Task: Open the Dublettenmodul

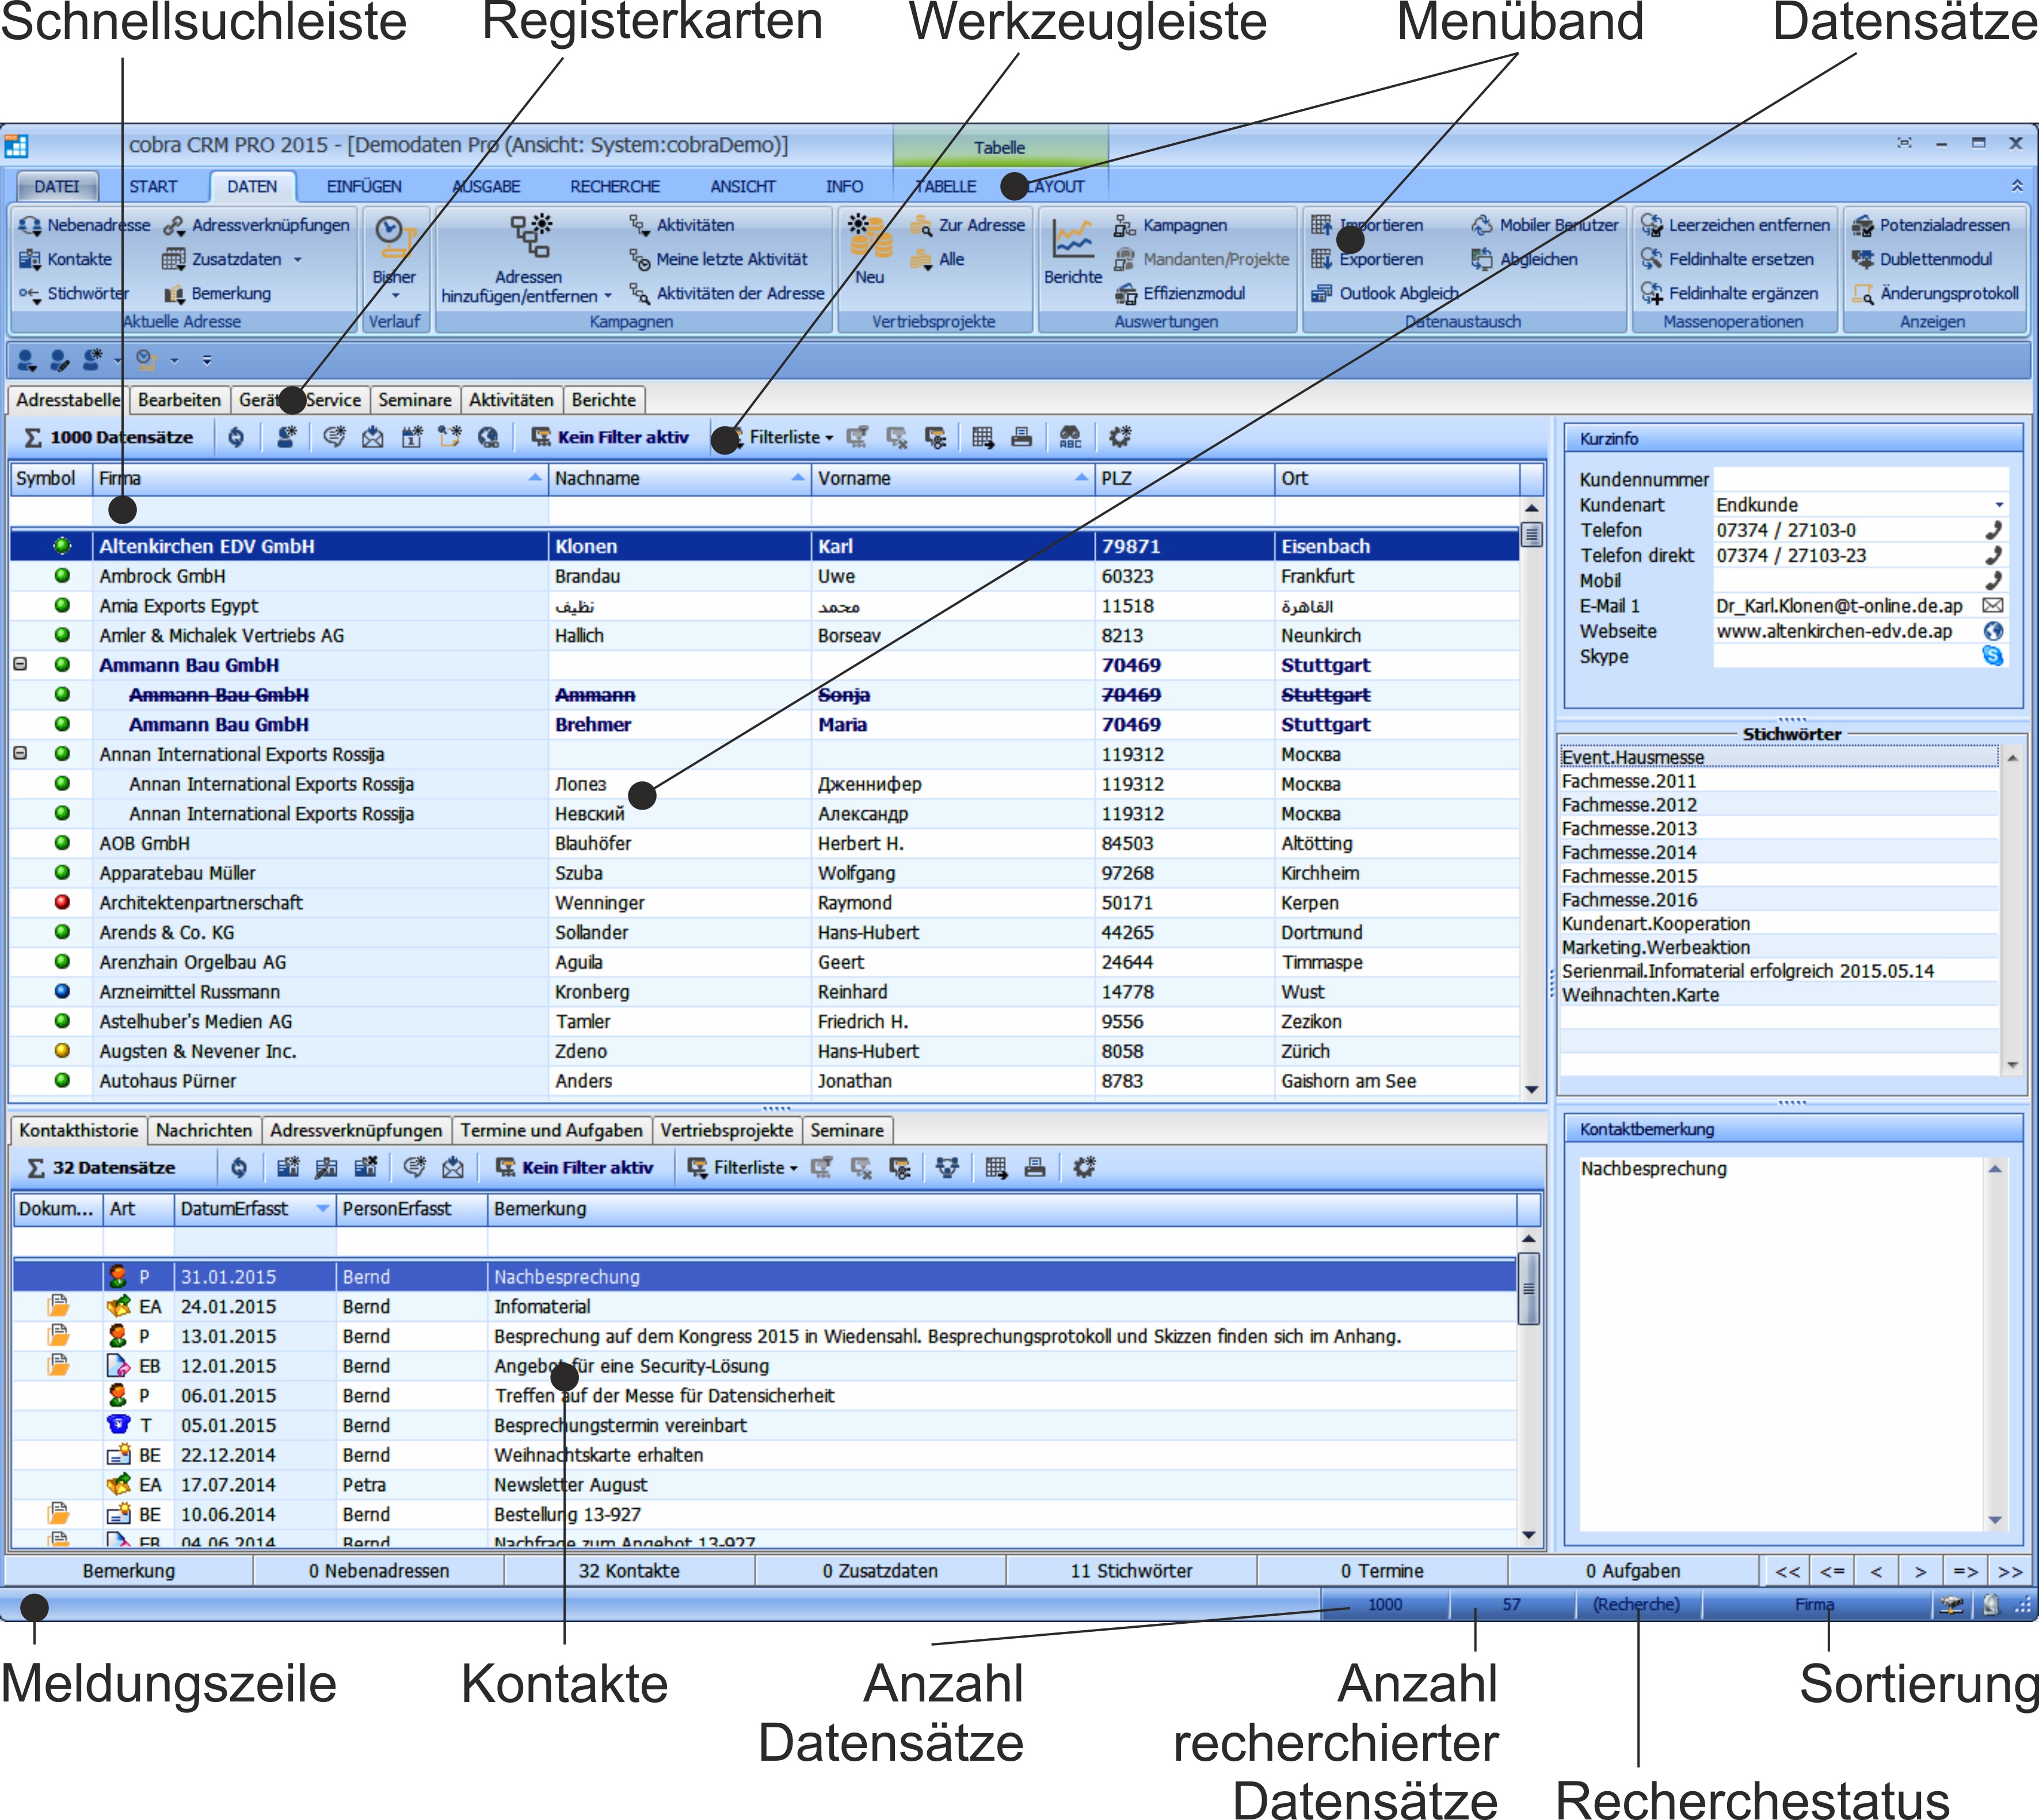Action: coord(1921,259)
